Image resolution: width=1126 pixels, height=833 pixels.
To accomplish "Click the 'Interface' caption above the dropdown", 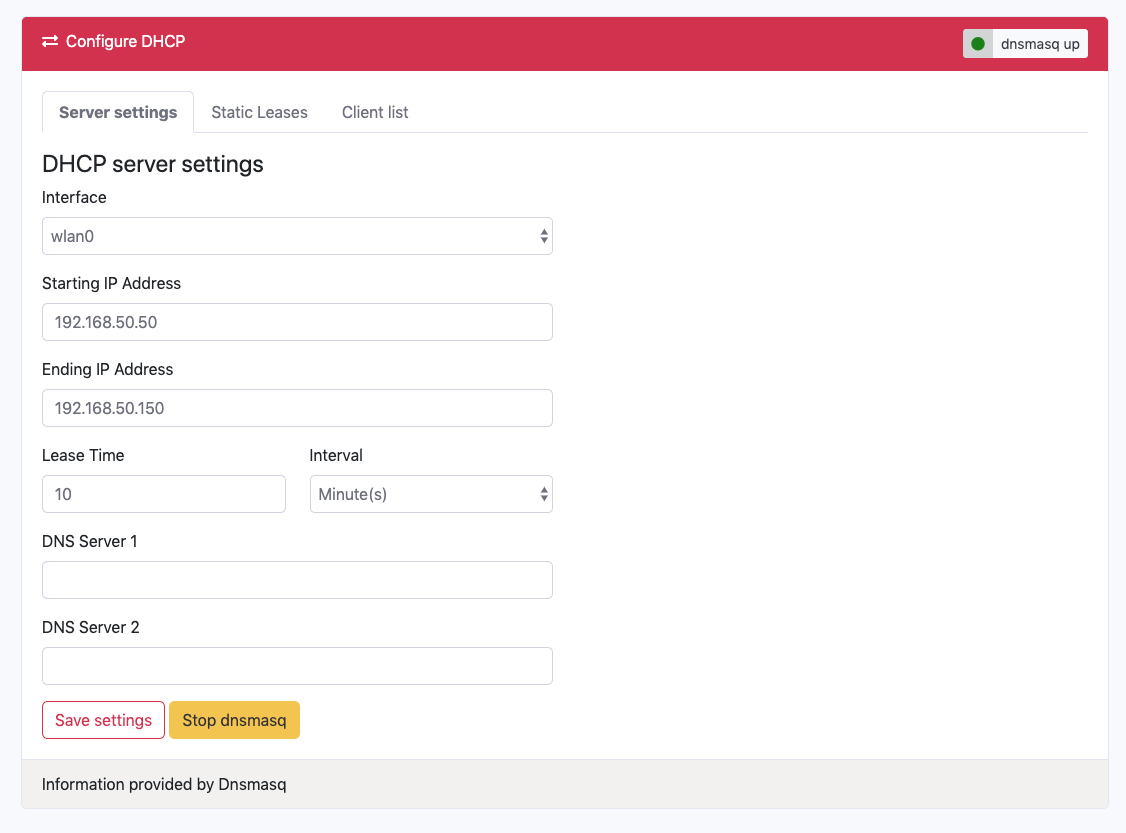I will pos(74,197).
